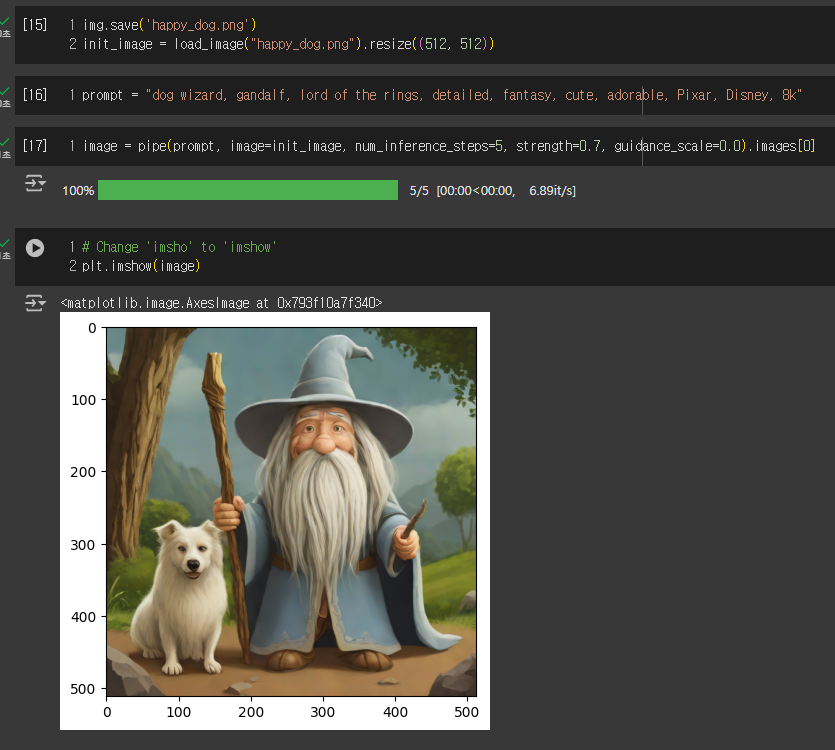Viewport: 835px width, 750px height.
Task: Click the green checkmark beside the imshow cell
Action: 5,243
